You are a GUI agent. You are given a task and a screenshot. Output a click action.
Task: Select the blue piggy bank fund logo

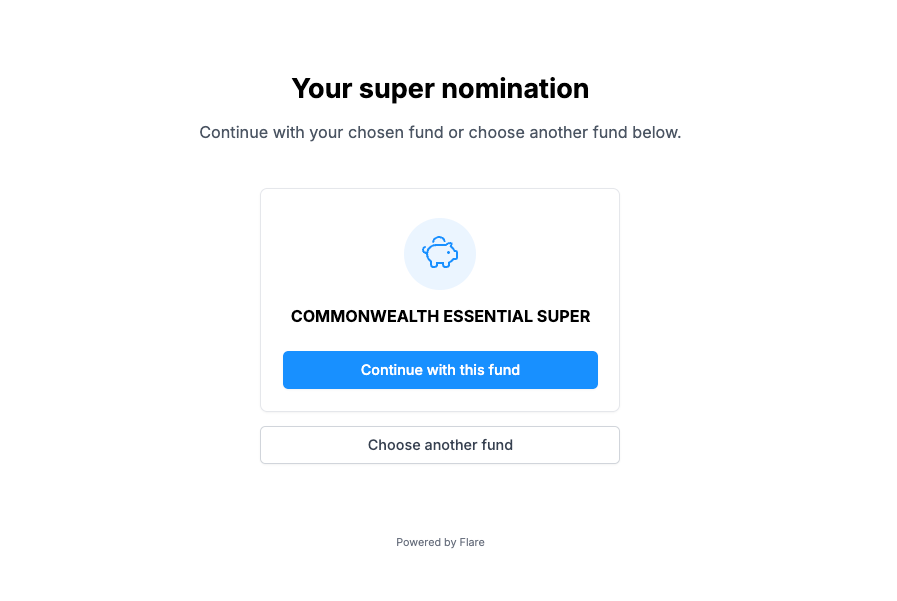[440, 252]
